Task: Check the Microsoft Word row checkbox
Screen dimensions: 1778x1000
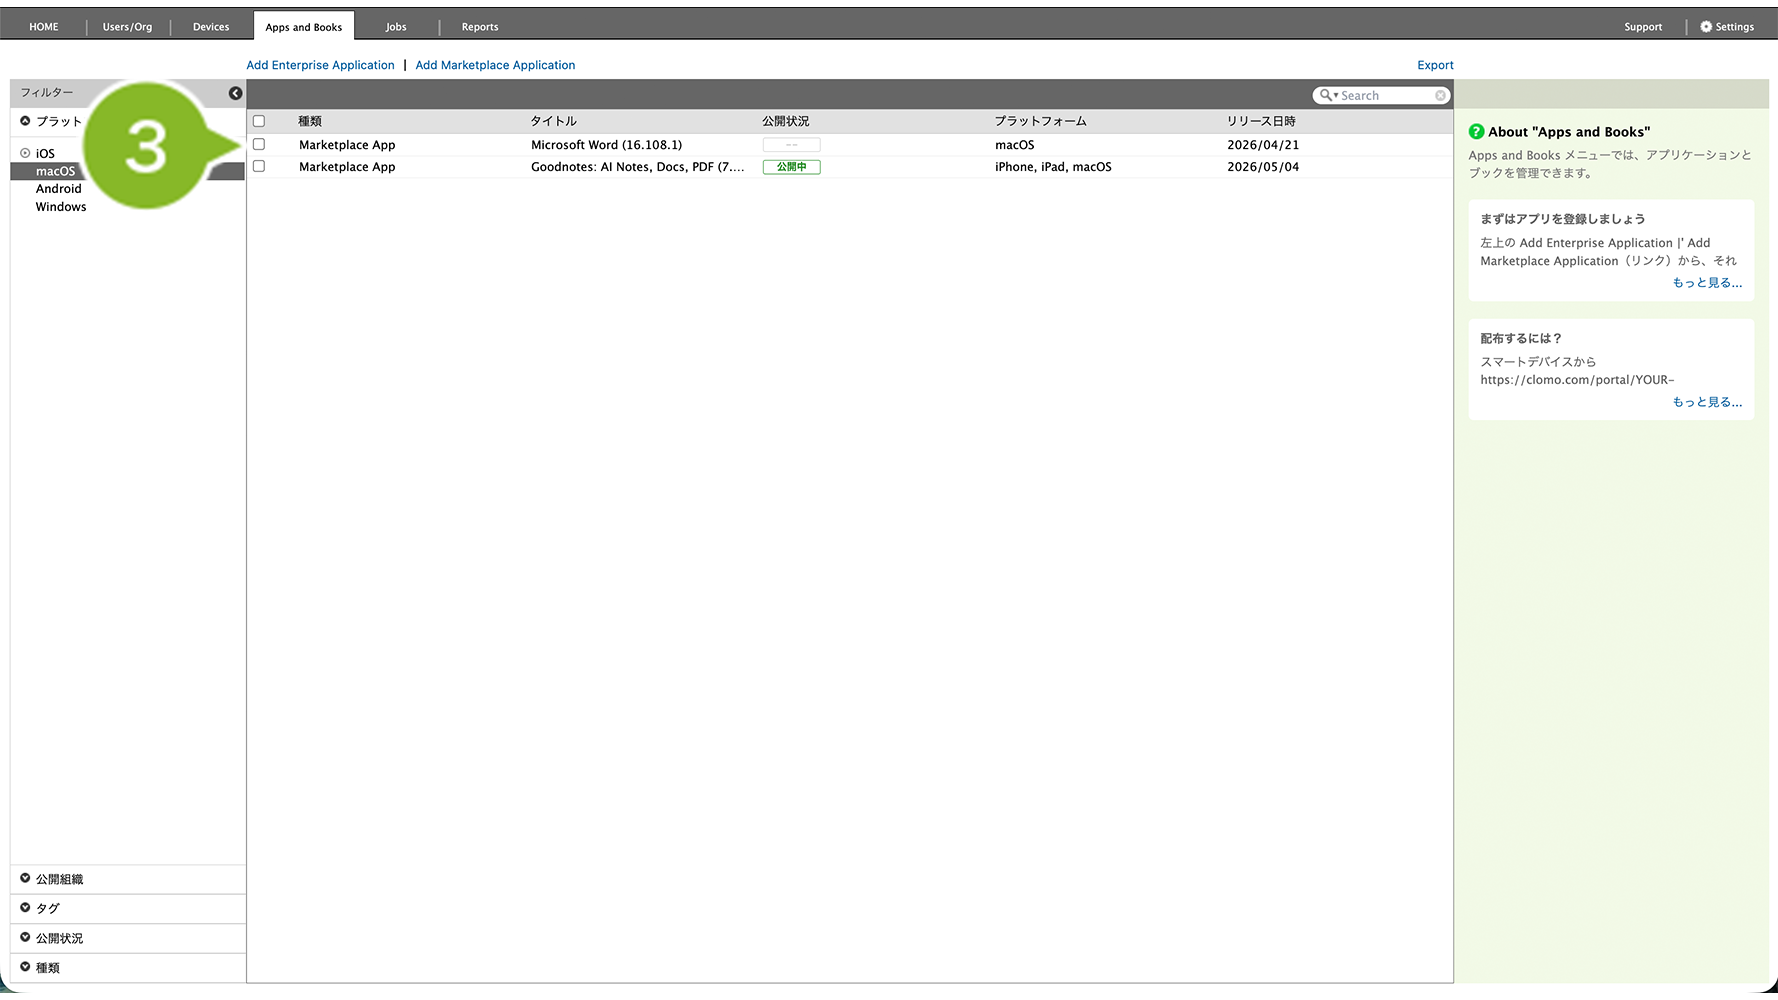Action: point(259,144)
